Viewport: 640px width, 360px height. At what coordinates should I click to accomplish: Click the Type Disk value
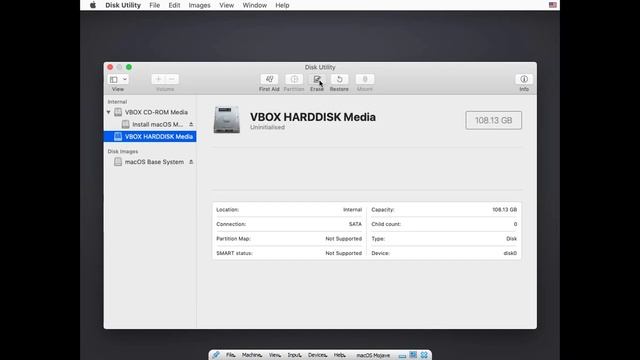[511, 239]
